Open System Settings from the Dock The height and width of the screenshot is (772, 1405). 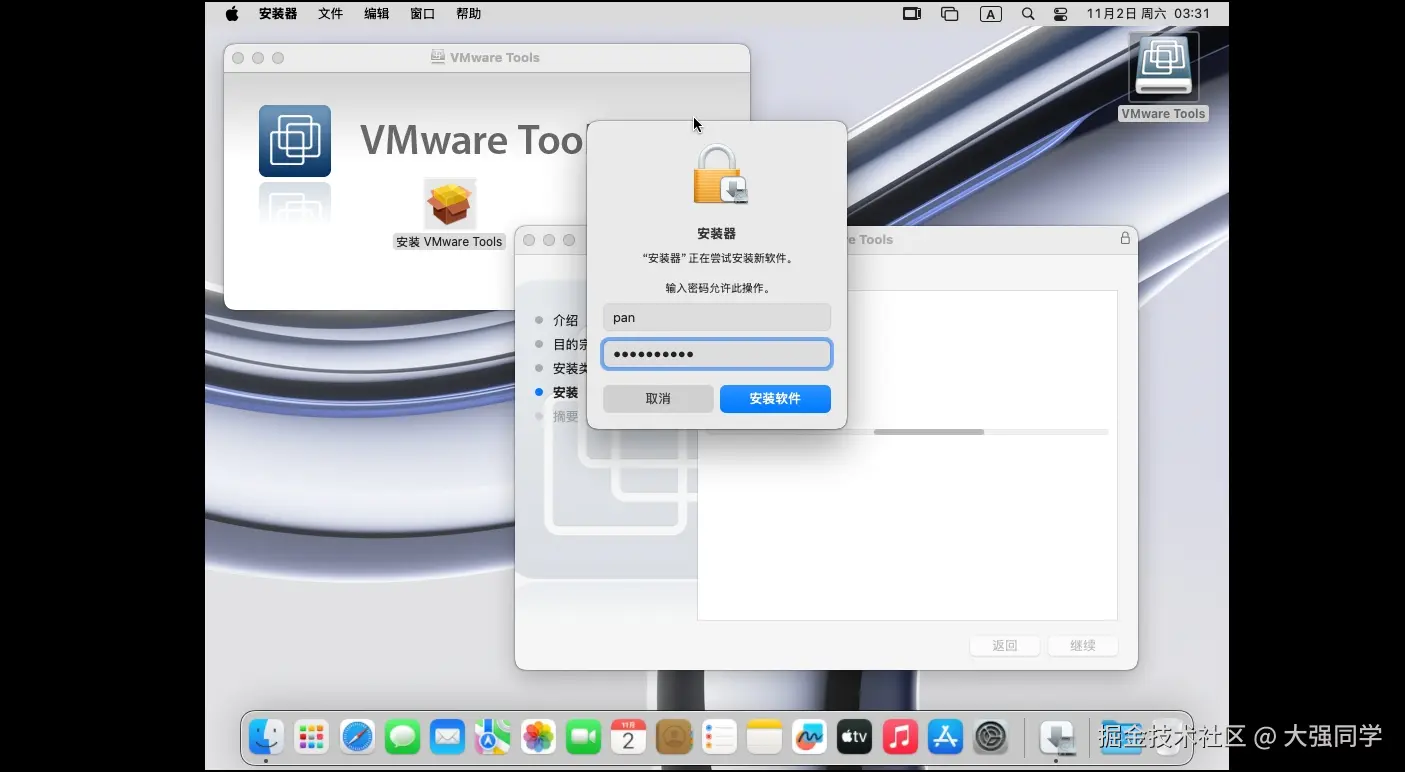click(x=990, y=738)
